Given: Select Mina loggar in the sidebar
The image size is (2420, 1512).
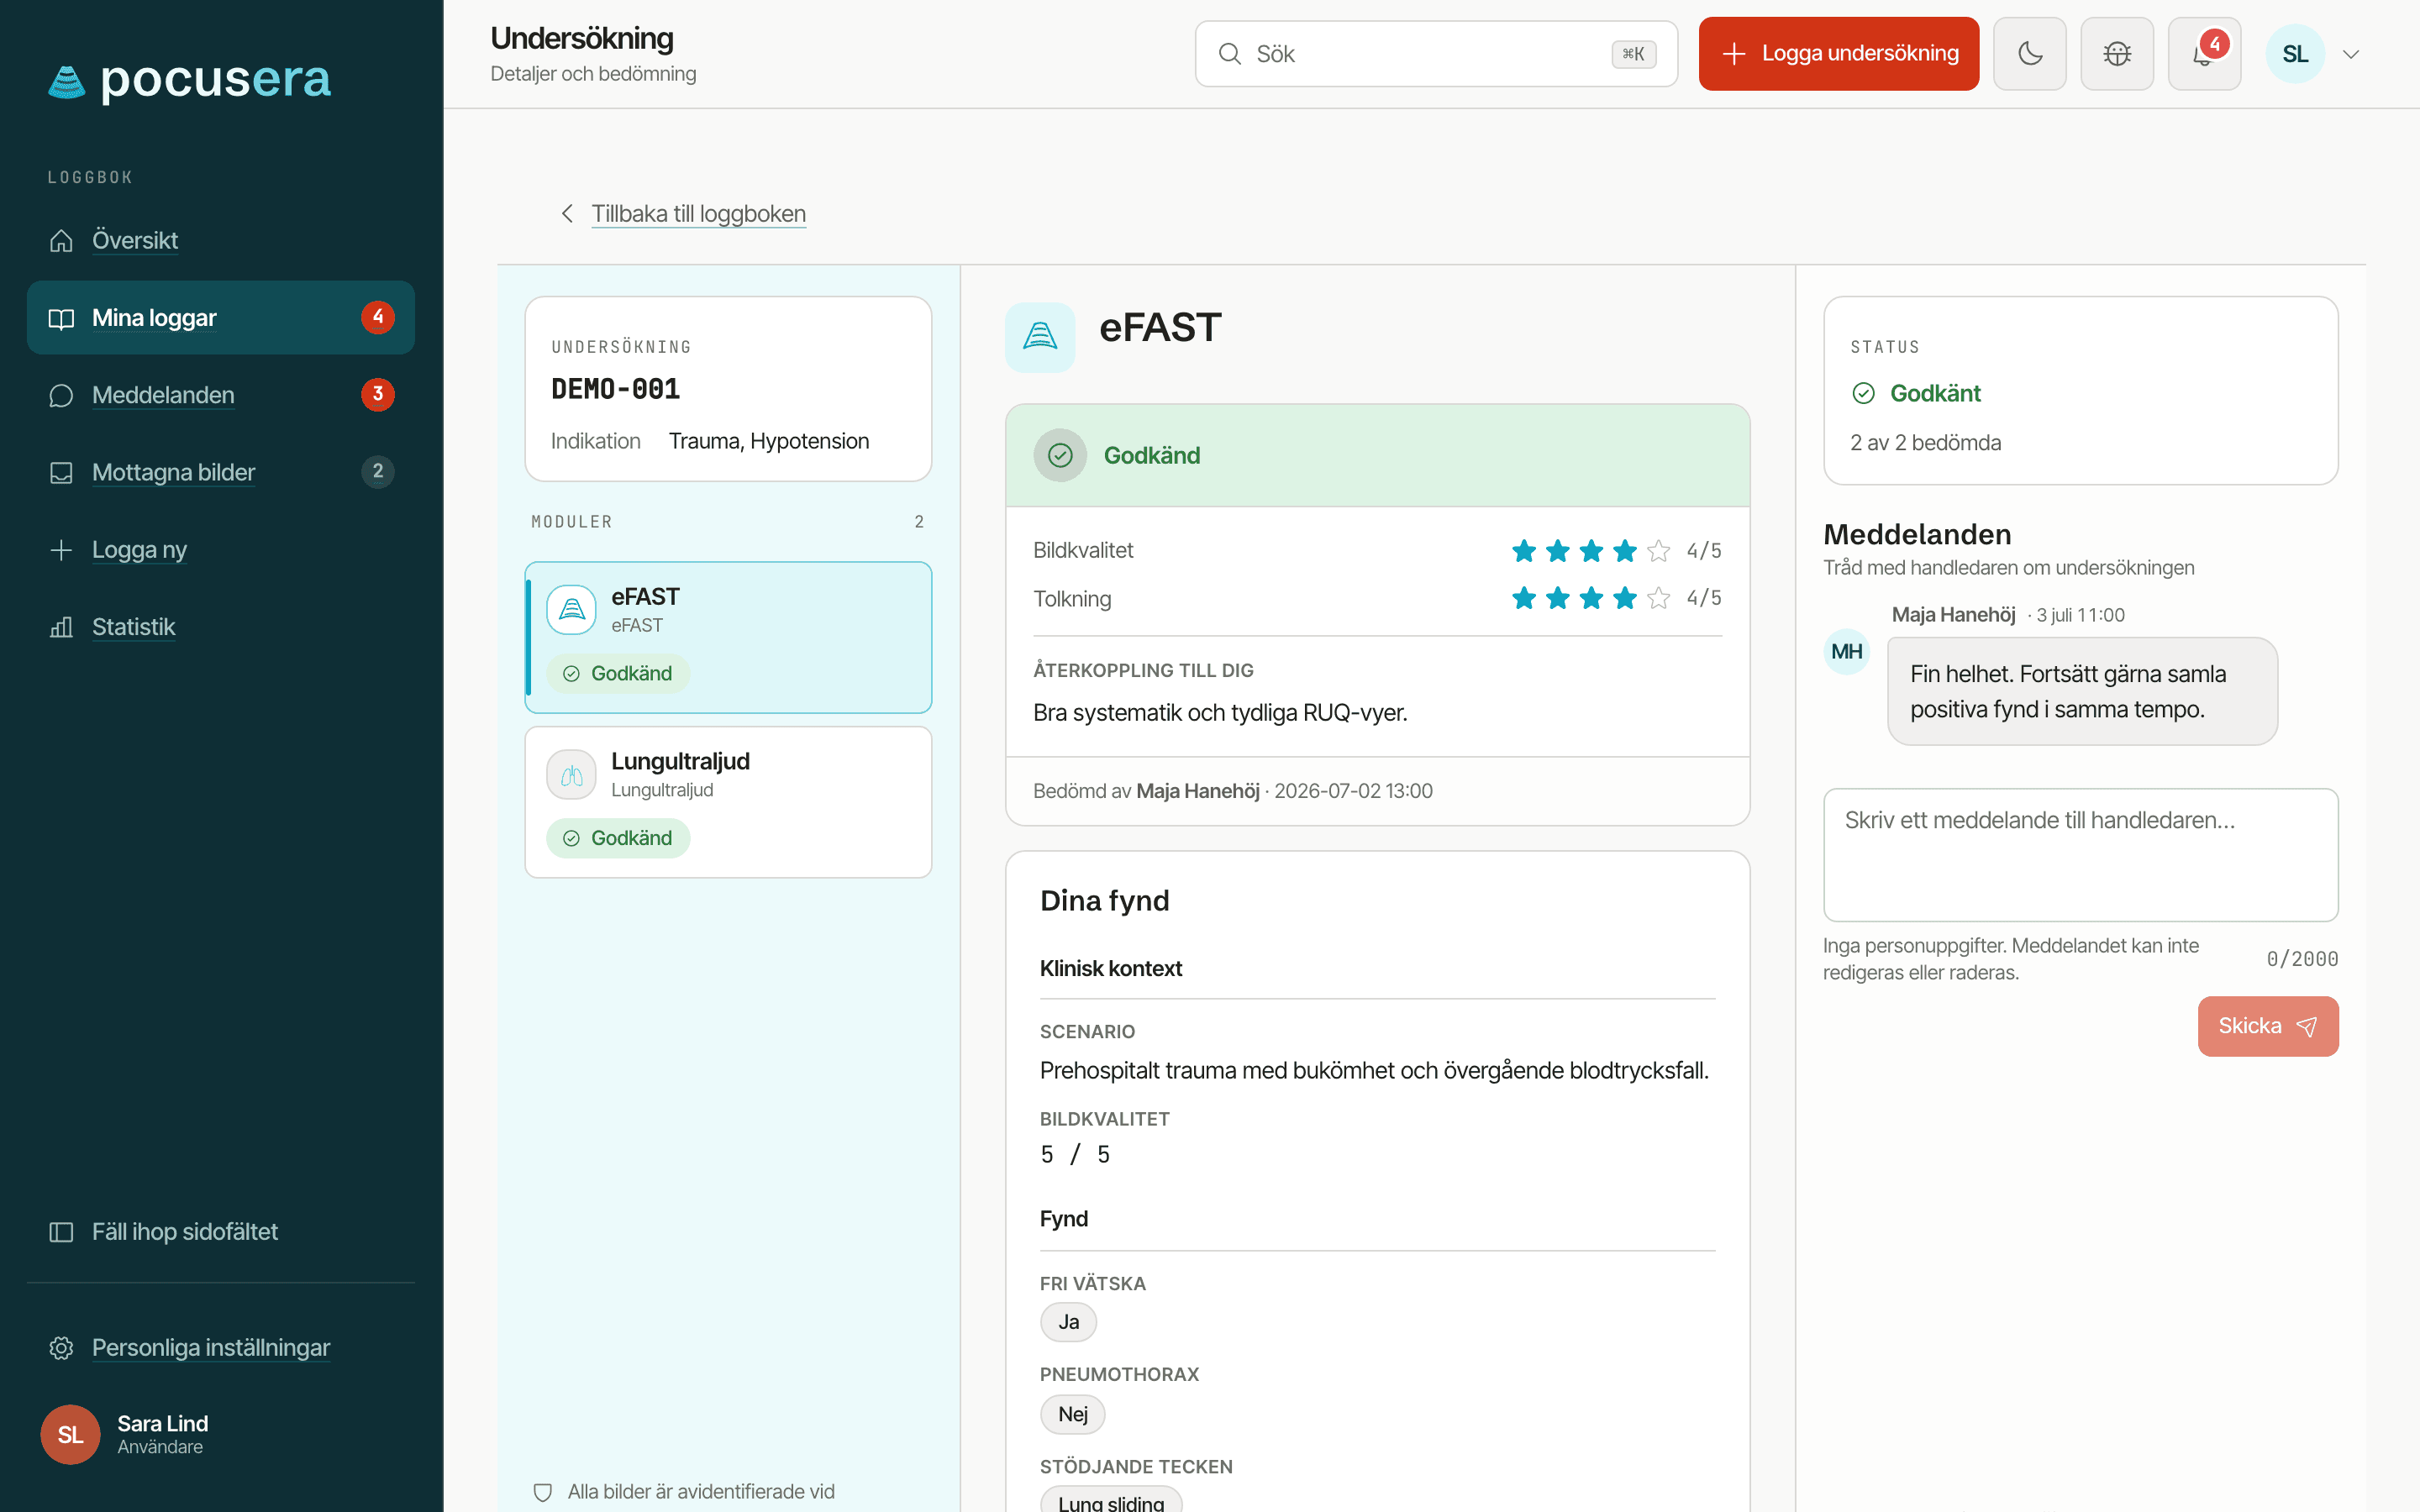Looking at the screenshot, I should (x=220, y=317).
